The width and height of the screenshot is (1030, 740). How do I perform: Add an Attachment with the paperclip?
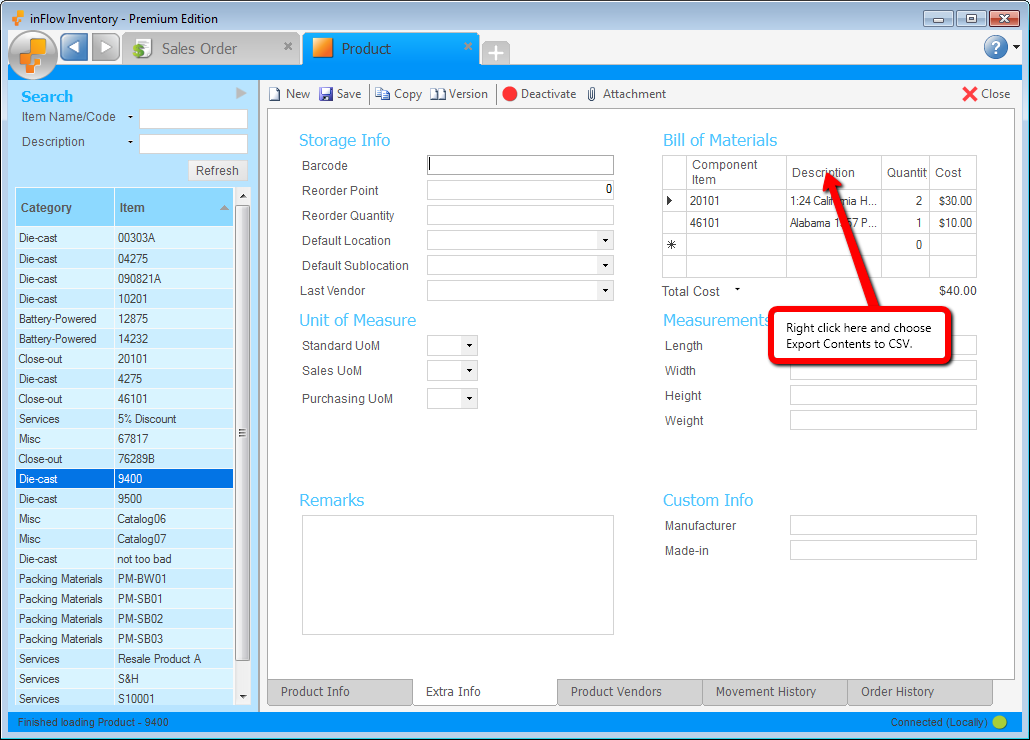point(626,94)
